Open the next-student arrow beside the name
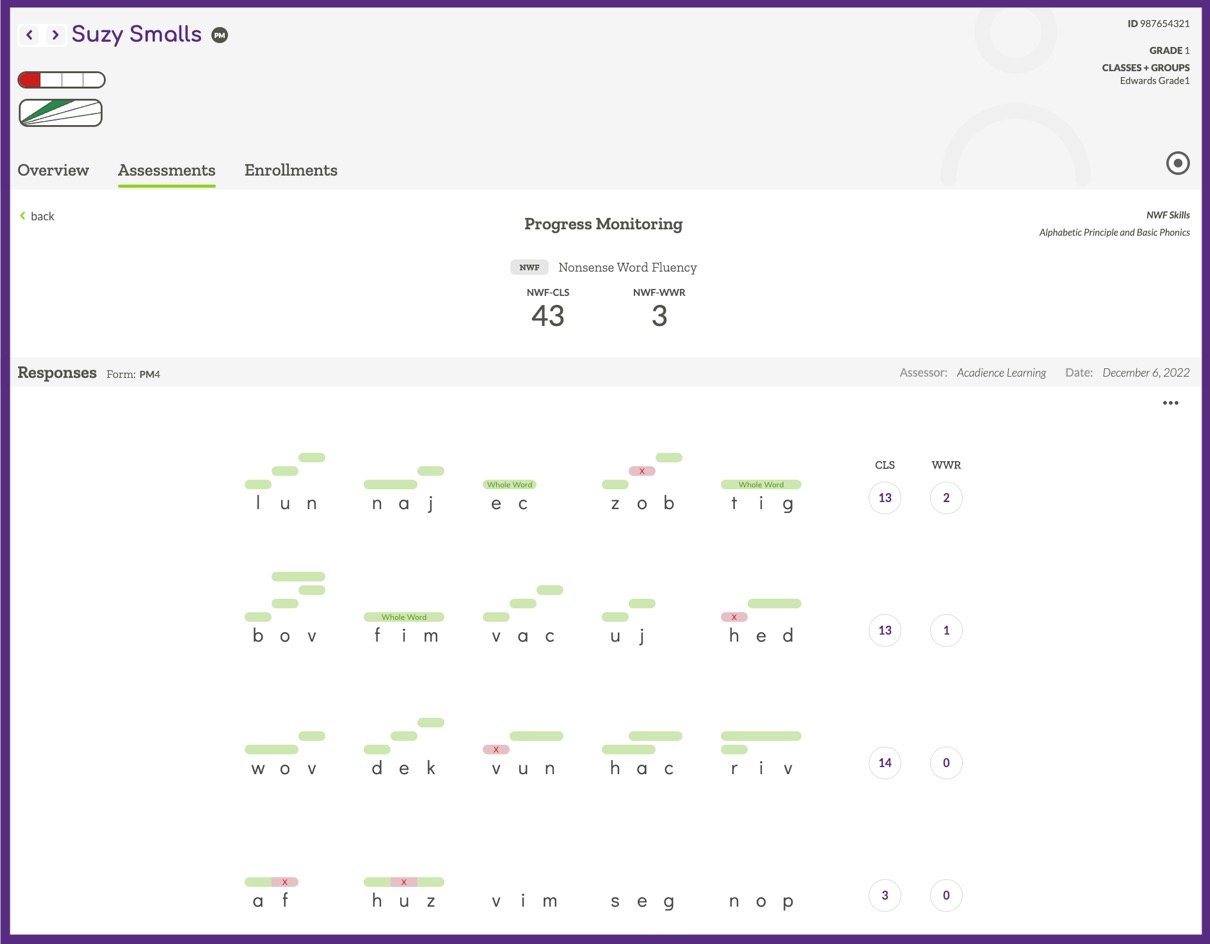 tap(53, 34)
